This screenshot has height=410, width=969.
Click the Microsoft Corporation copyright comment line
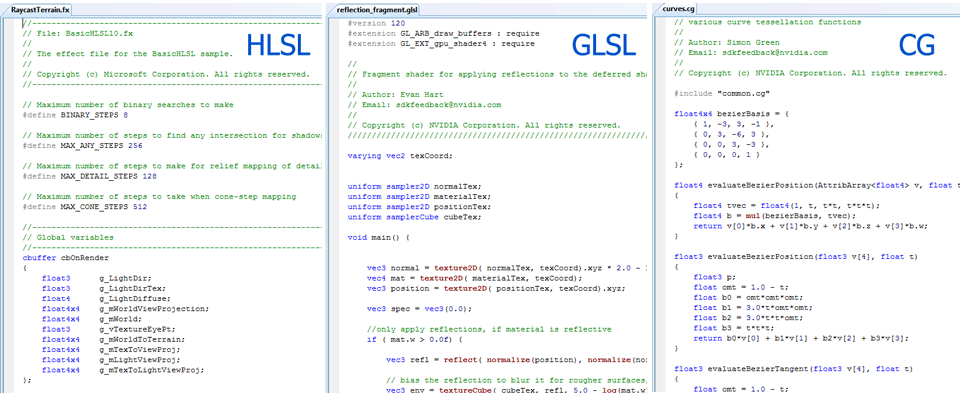pyautogui.click(x=166, y=74)
